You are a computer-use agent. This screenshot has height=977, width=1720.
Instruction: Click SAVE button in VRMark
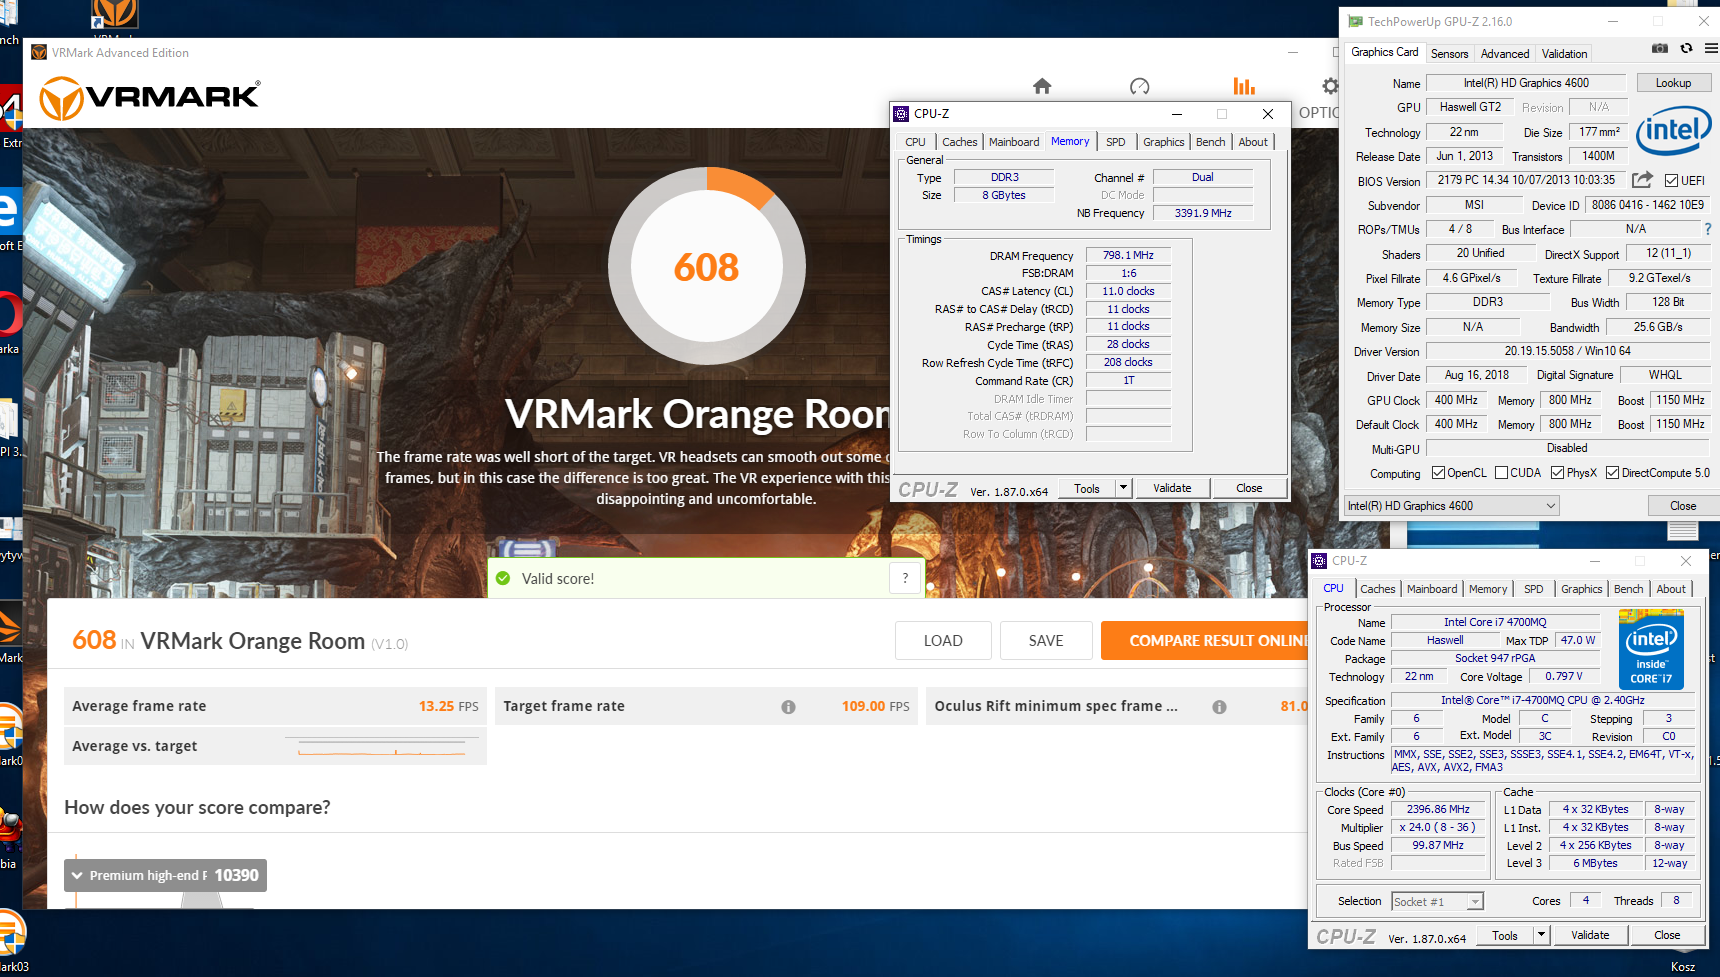[x=1046, y=641]
